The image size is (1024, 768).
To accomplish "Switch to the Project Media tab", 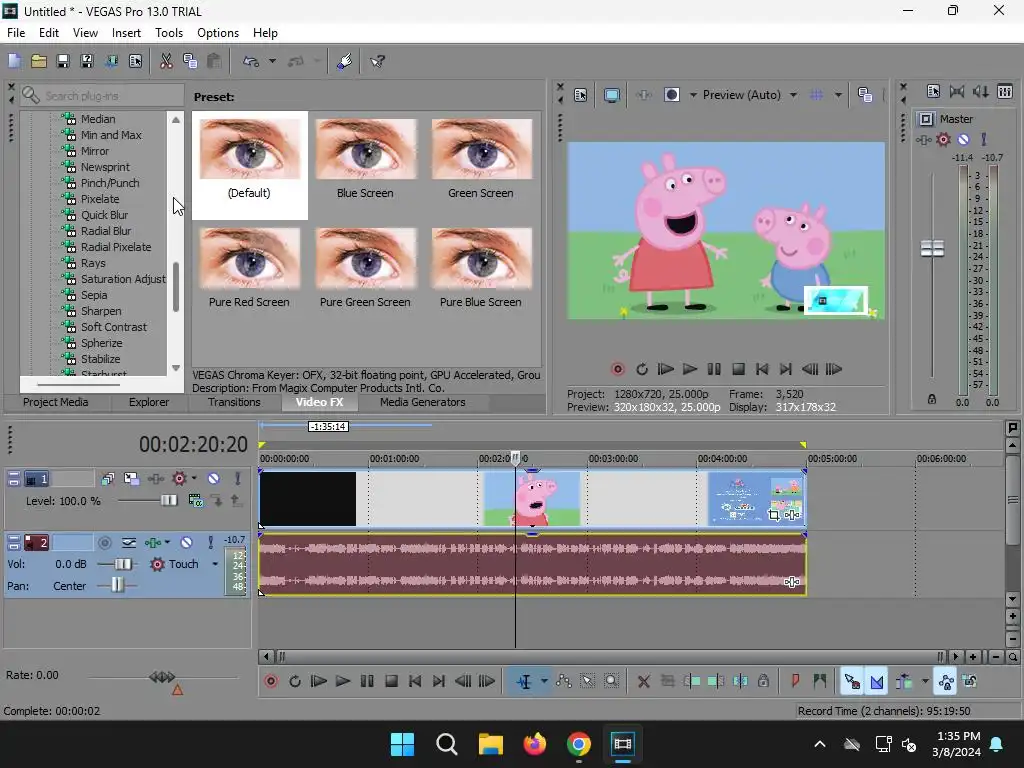I will click(x=56, y=402).
